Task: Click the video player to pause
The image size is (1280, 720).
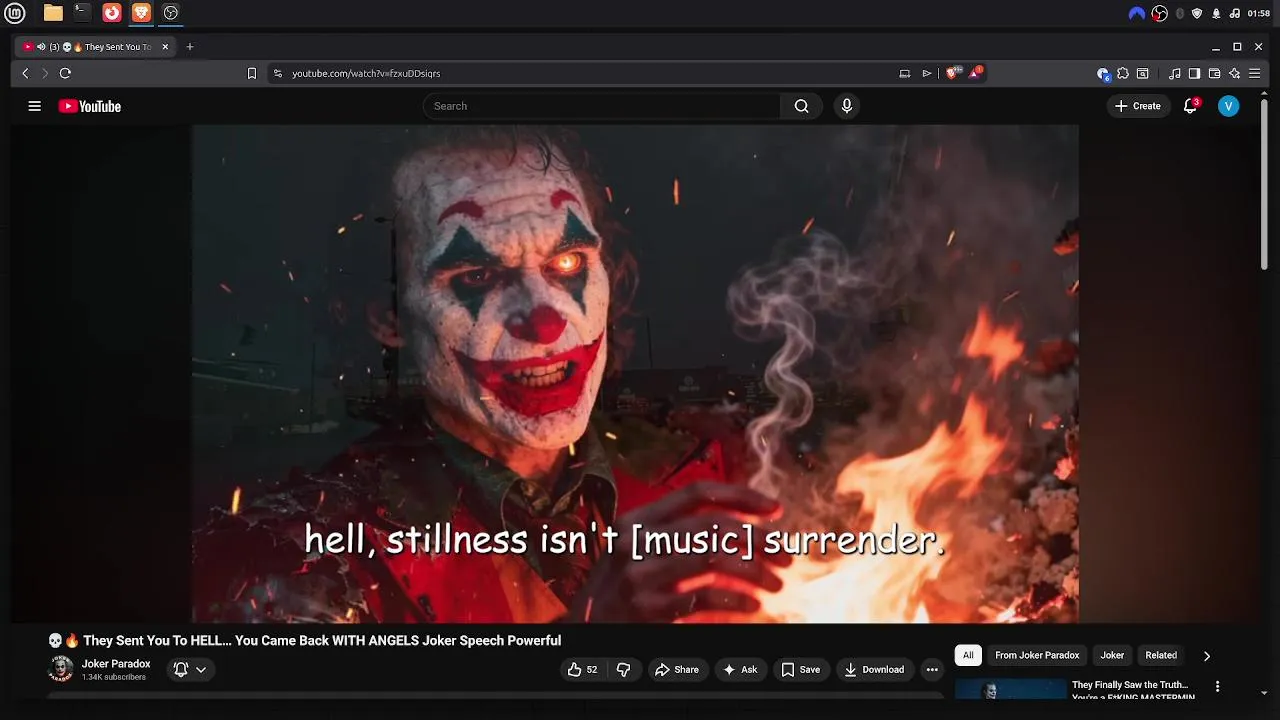Action: pyautogui.click(x=635, y=374)
